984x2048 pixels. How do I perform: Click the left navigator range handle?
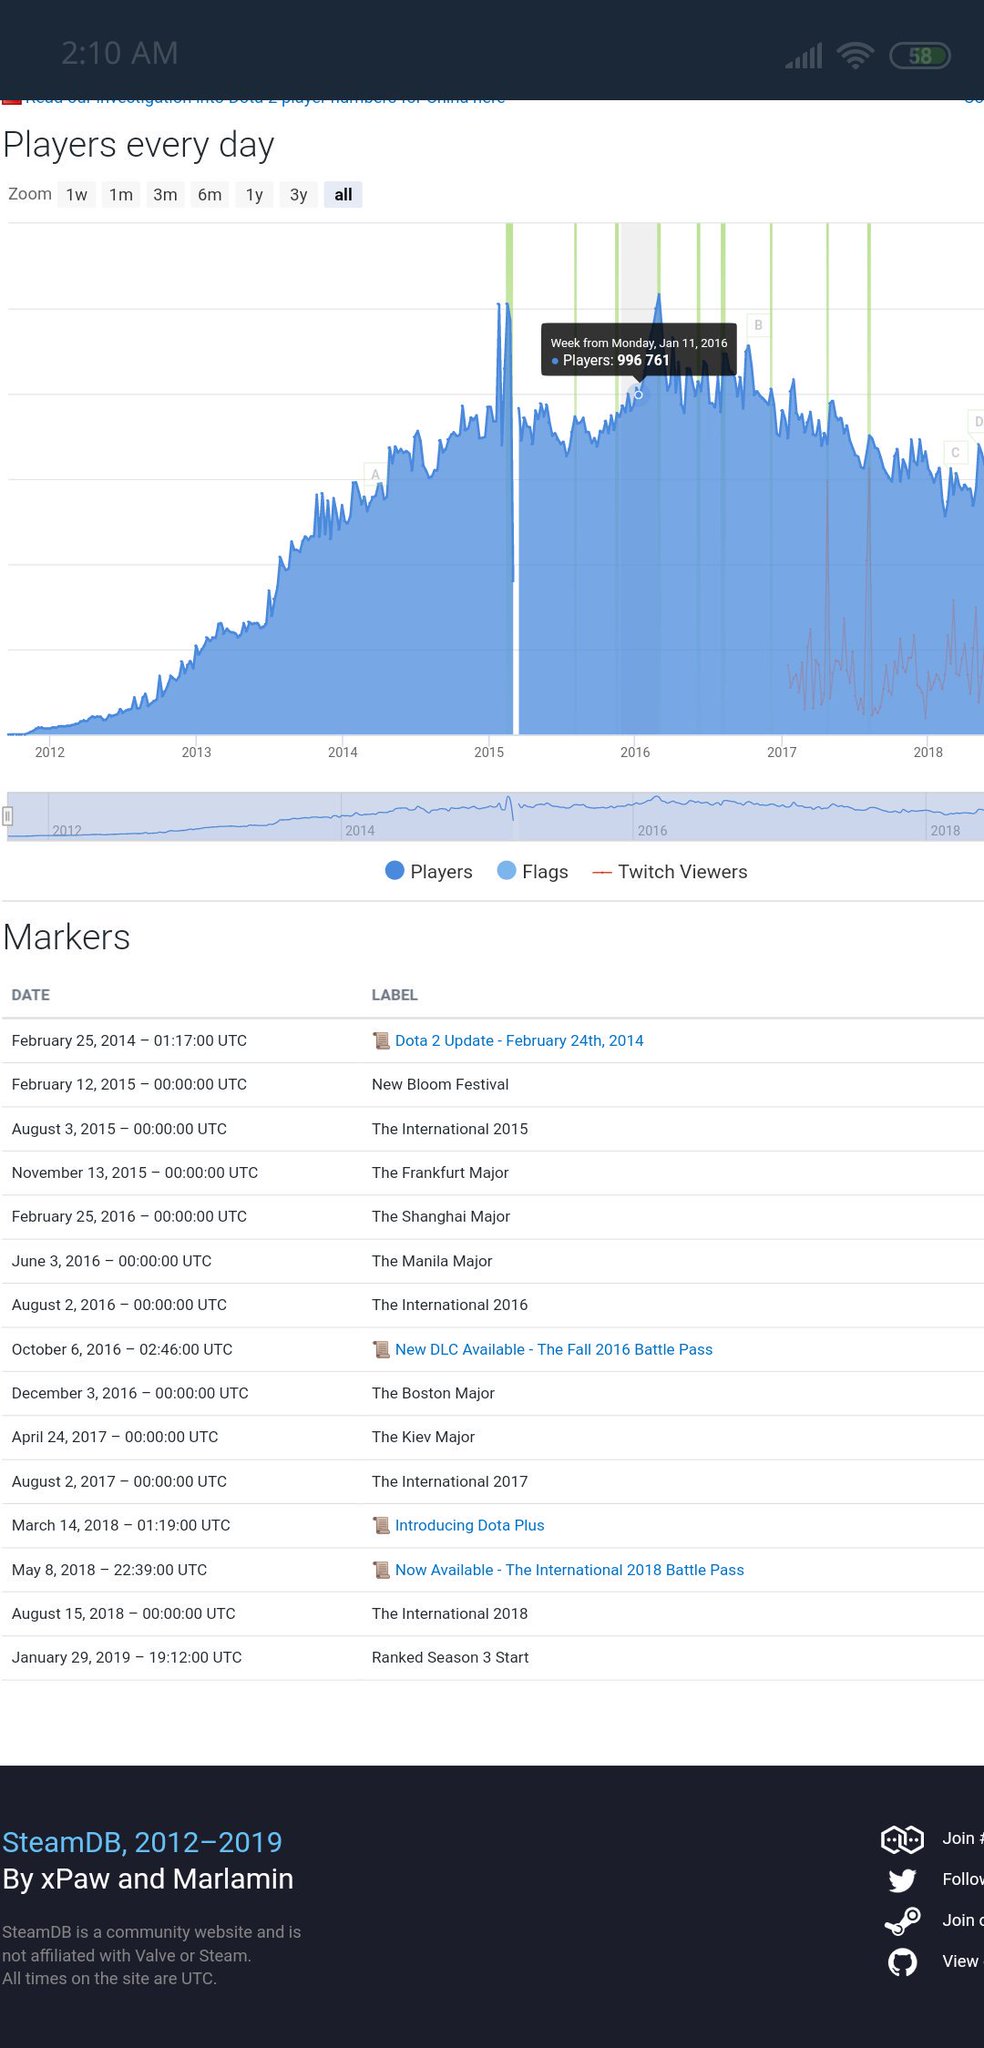click(8, 816)
